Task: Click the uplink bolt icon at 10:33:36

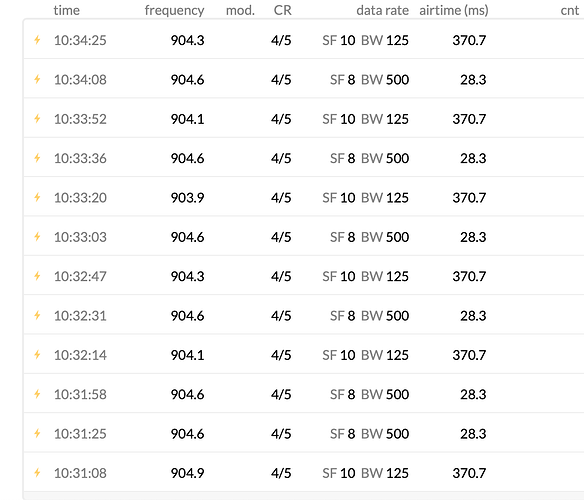Action: (37, 158)
